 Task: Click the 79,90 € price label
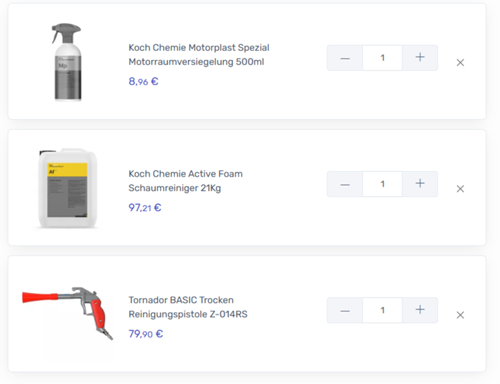(146, 334)
